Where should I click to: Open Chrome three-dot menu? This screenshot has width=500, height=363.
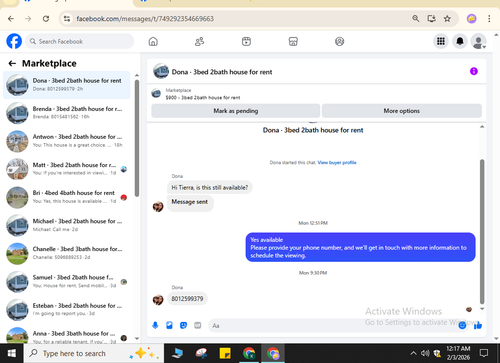(489, 19)
